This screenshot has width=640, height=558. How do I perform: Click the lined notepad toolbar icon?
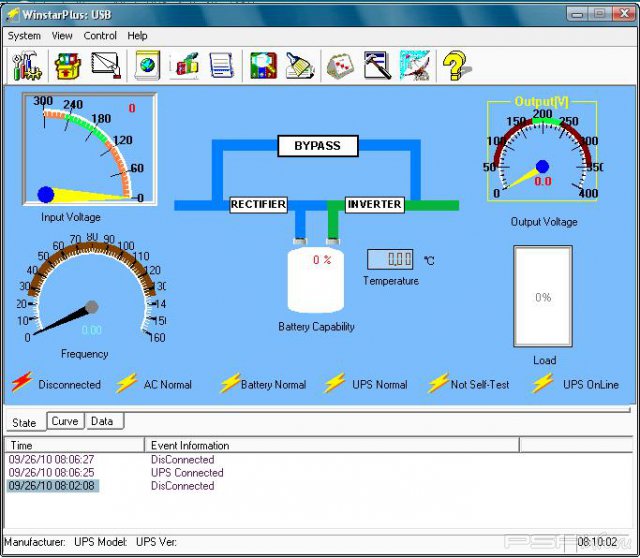[221, 66]
